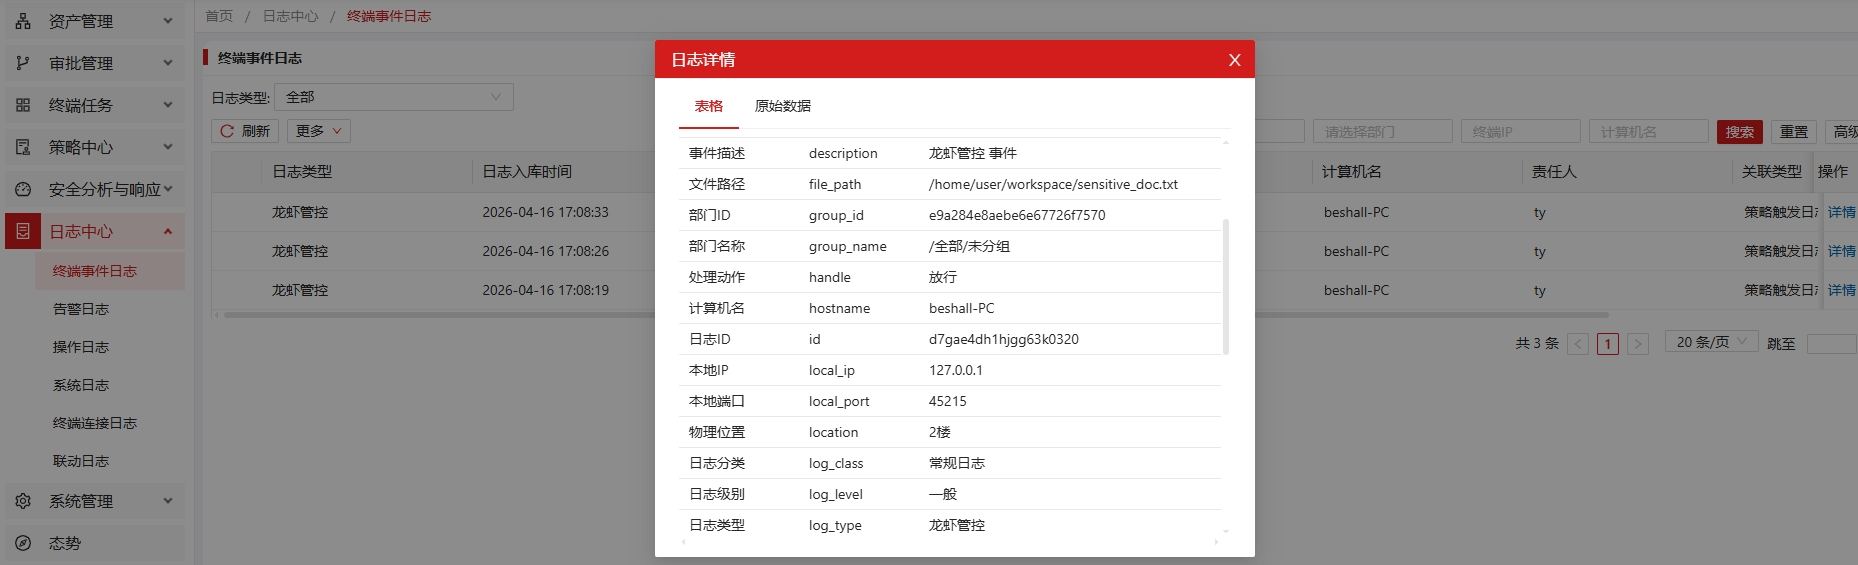Switch to the 原始数据 tab
The image size is (1858, 565).
click(783, 106)
